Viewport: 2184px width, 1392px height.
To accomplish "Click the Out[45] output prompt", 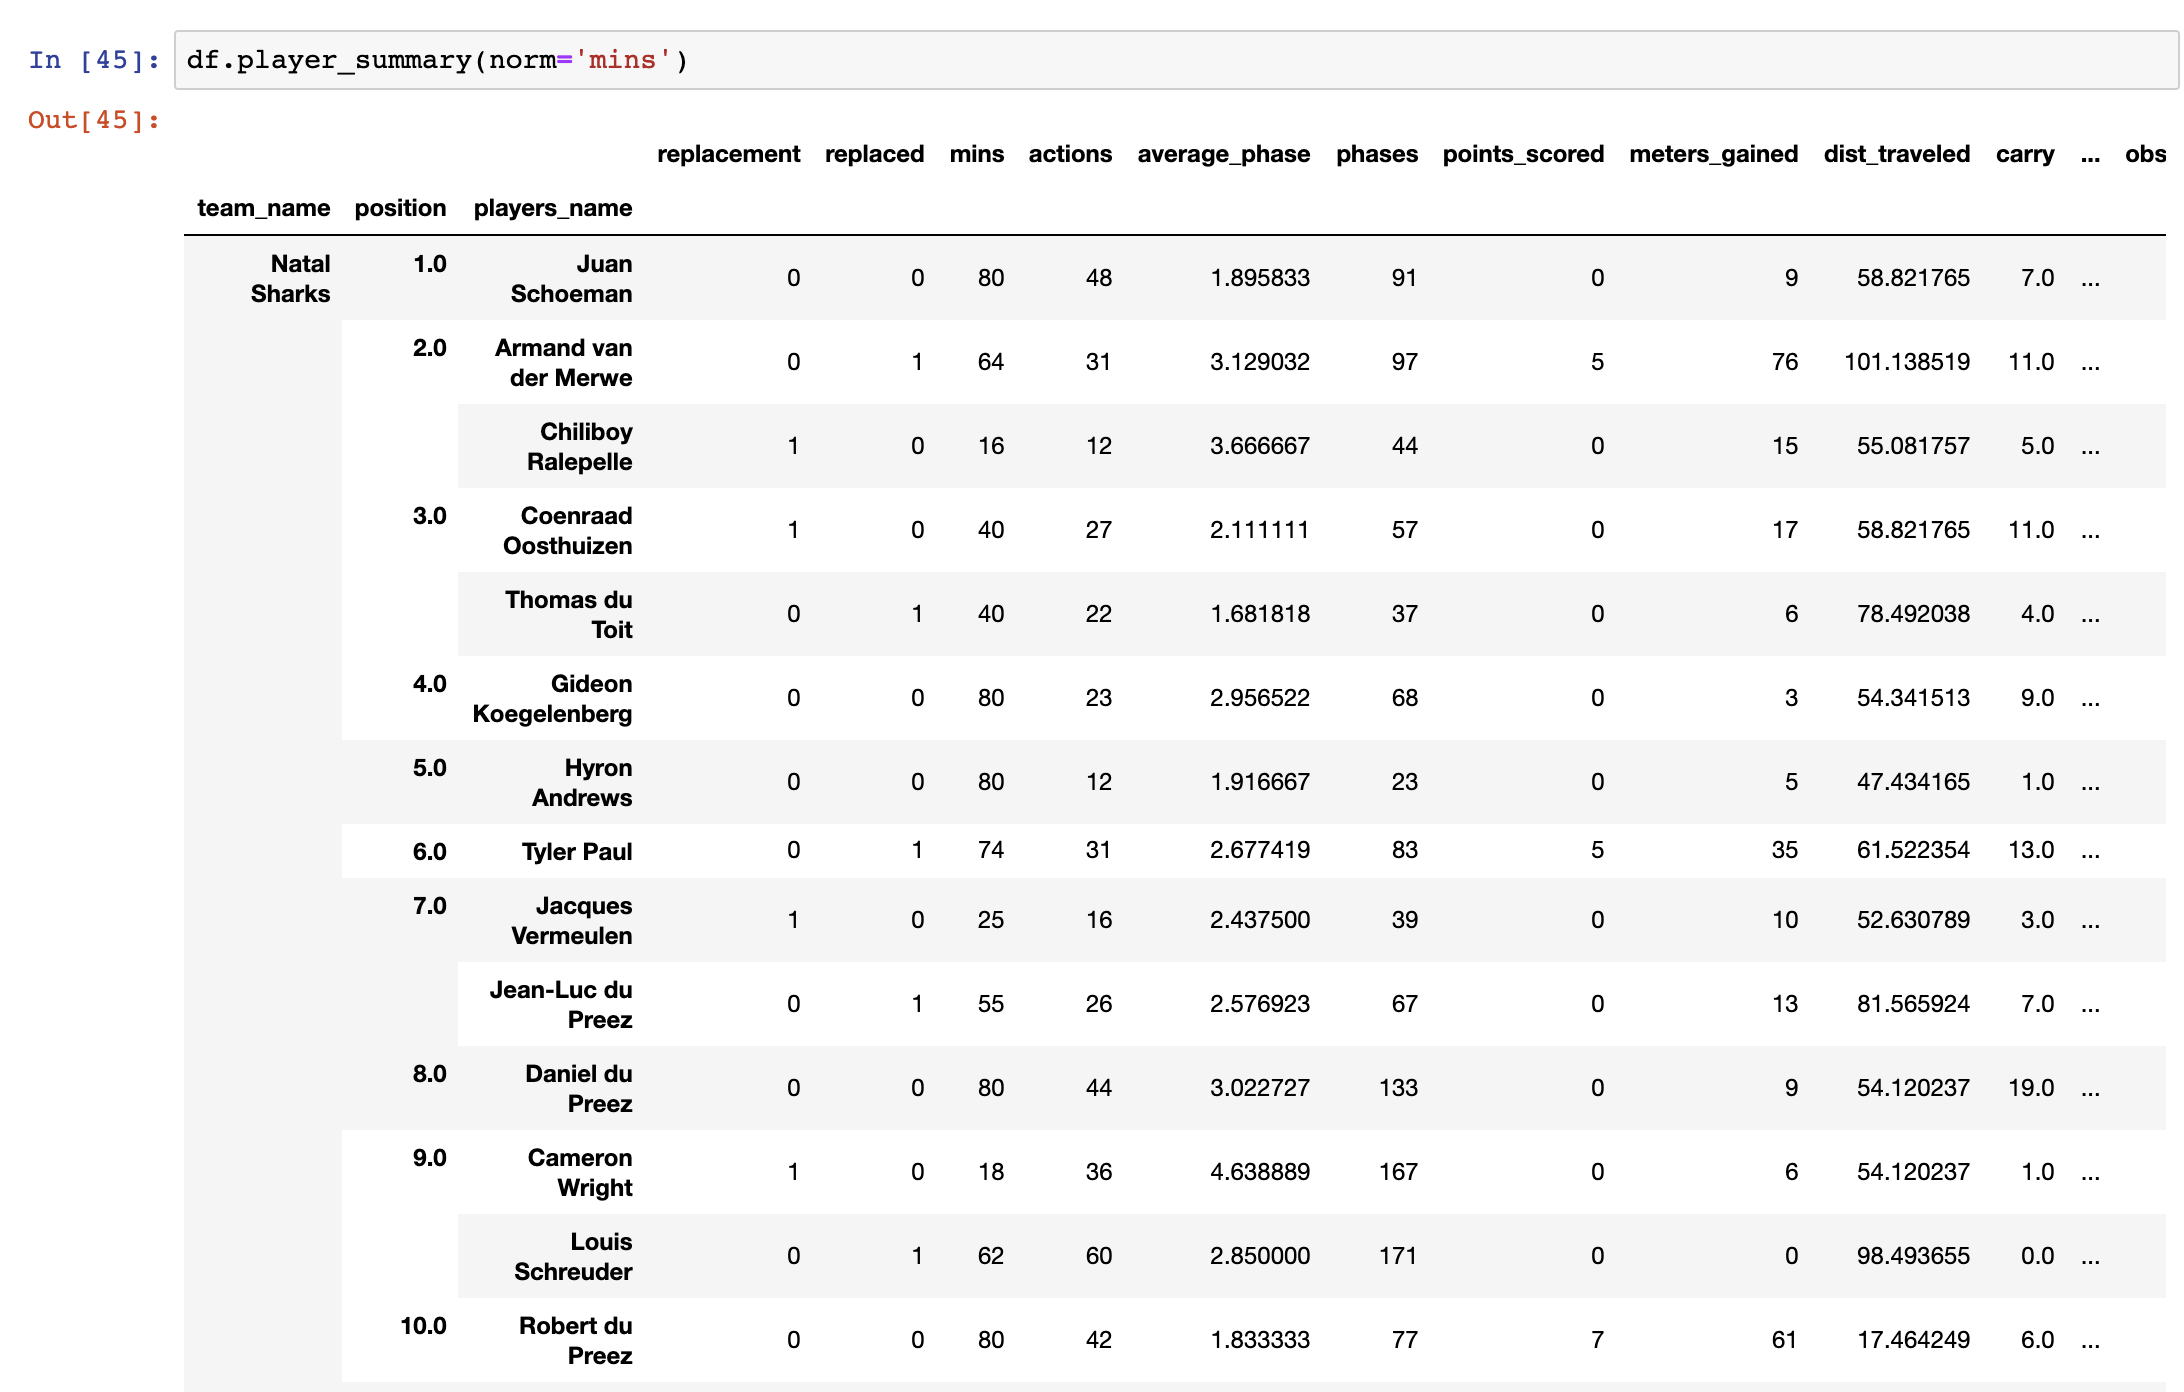I will [94, 120].
